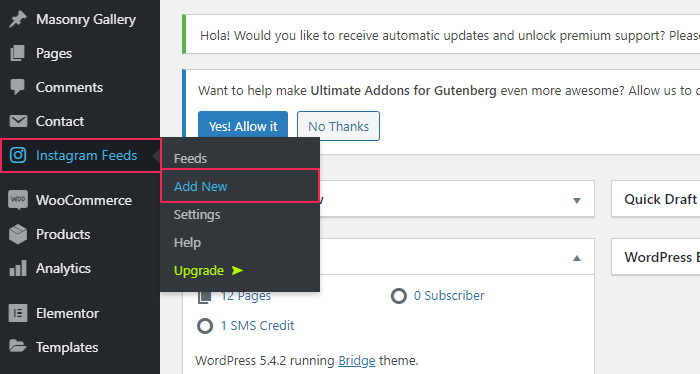
Task: Open Settings in Instagram Feeds submenu
Action: 197,215
